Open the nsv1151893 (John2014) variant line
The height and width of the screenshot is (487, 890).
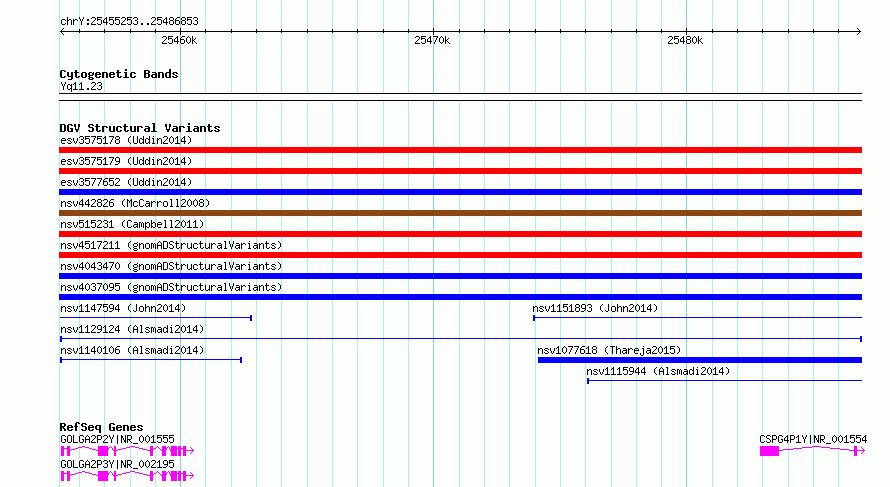698,318
